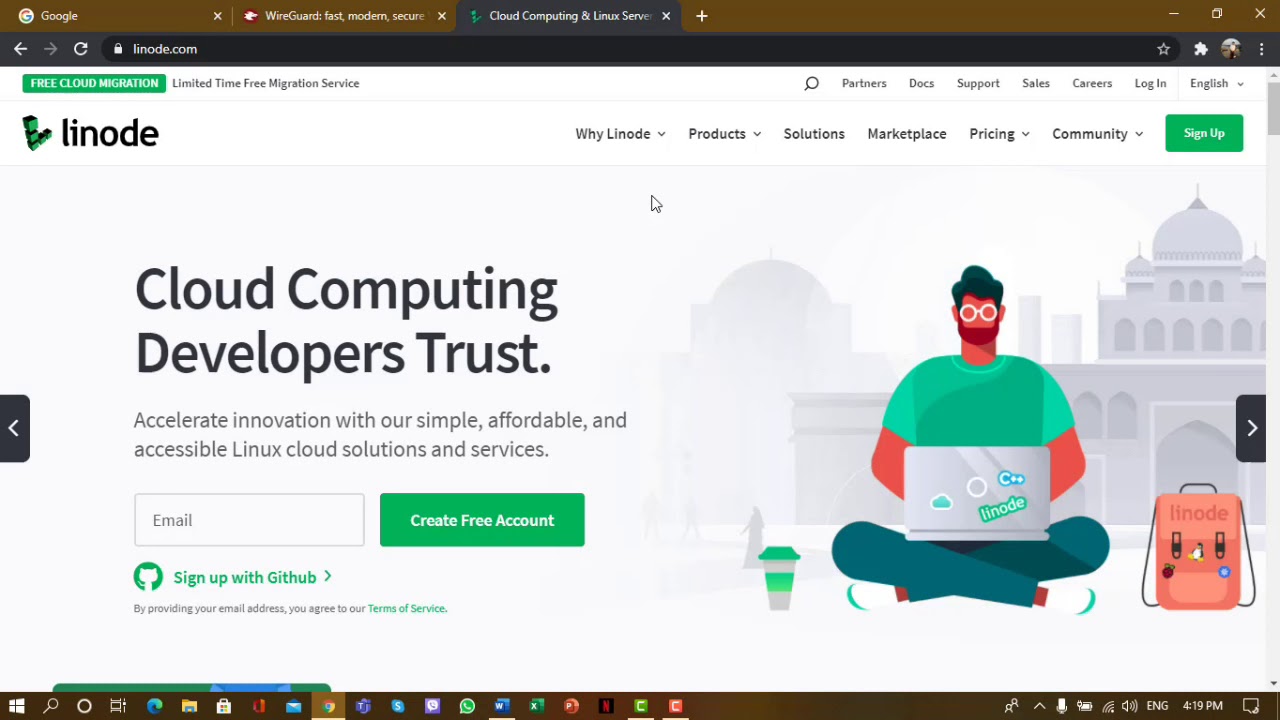Open Windows taskbar search
The image size is (1280, 720).
tap(51, 706)
